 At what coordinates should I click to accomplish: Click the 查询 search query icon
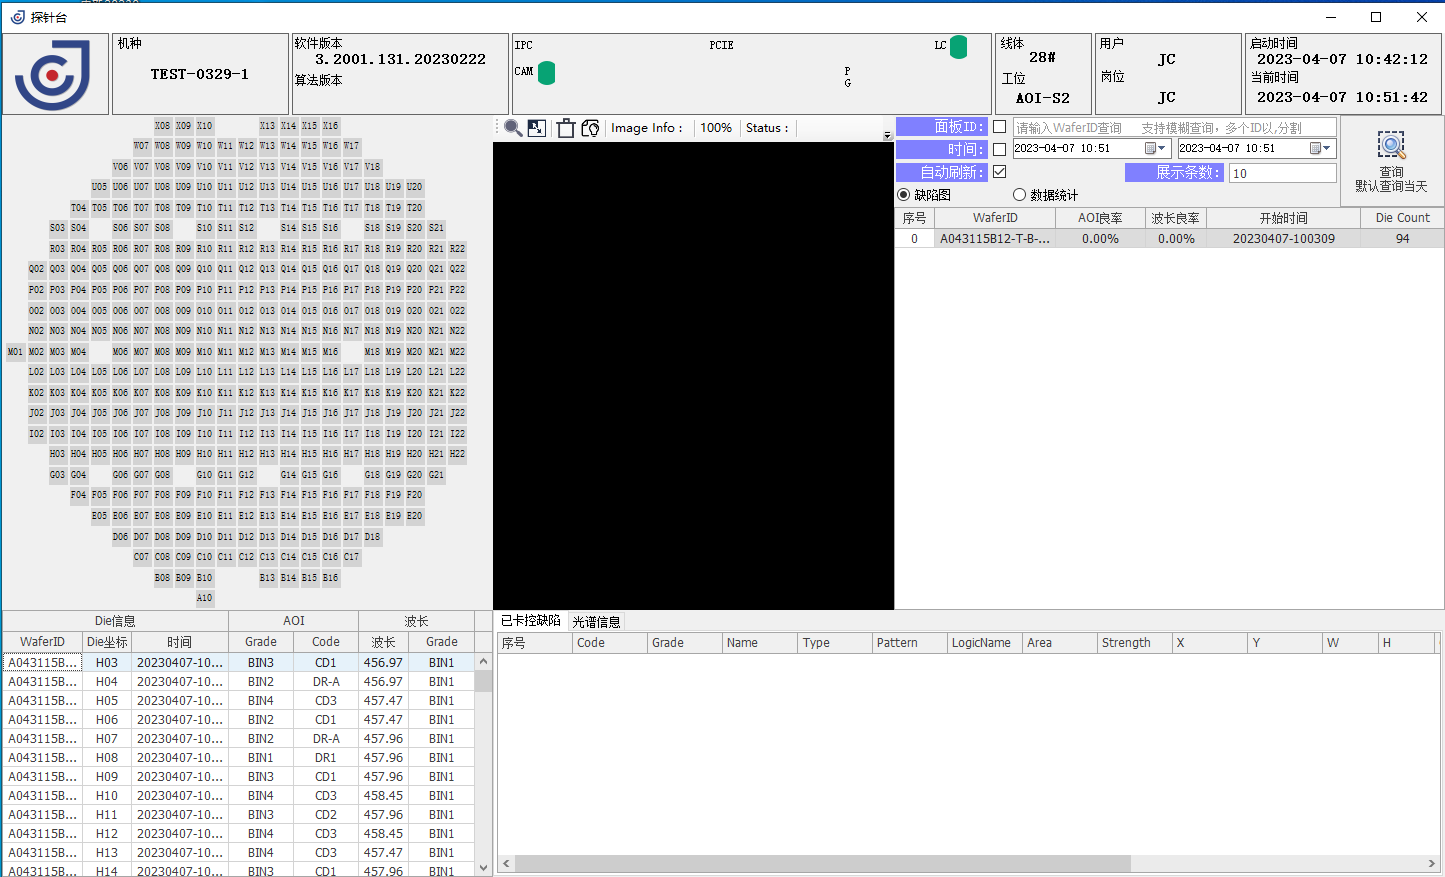[x=1391, y=146]
